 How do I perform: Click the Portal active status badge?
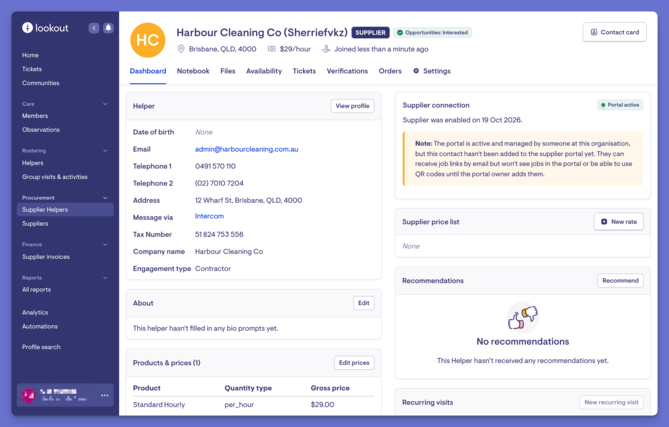click(620, 105)
